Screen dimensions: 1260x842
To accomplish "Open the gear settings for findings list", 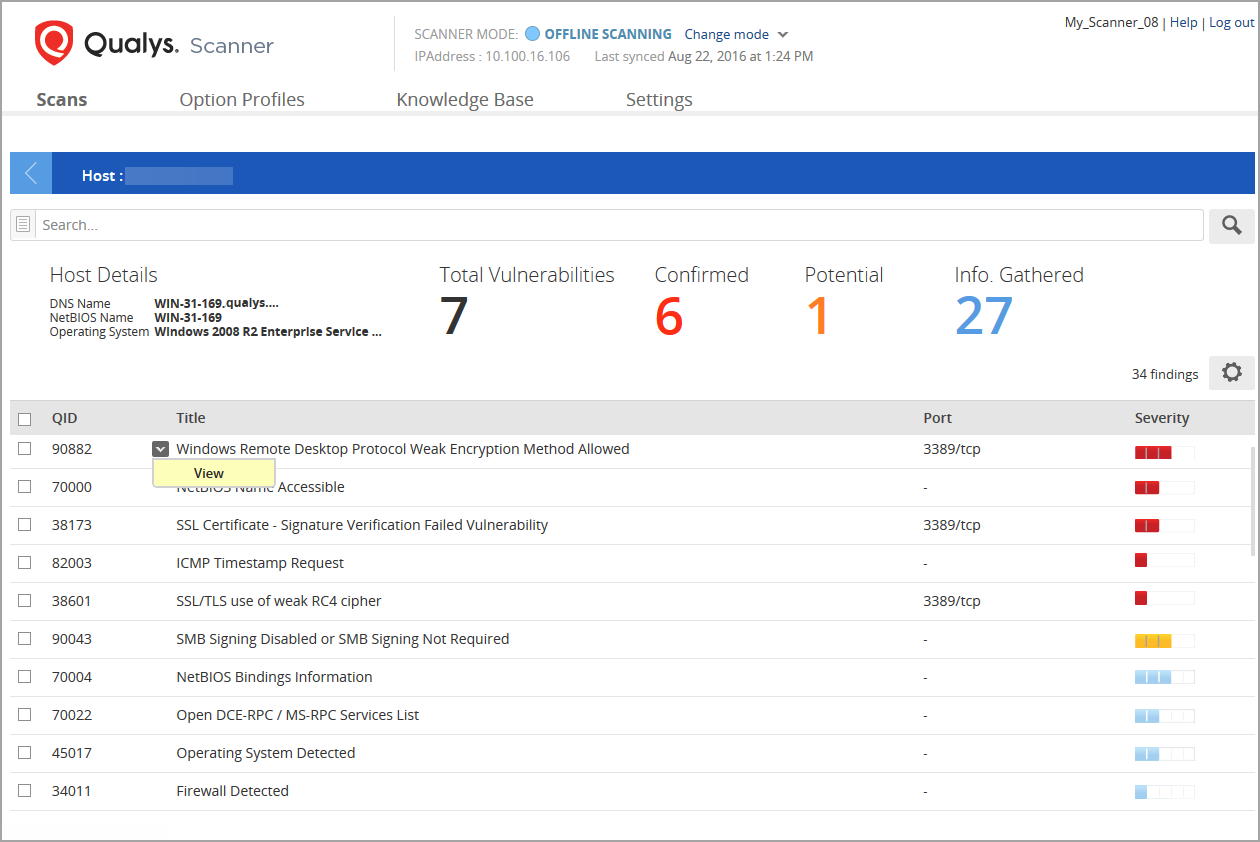I will (1231, 373).
